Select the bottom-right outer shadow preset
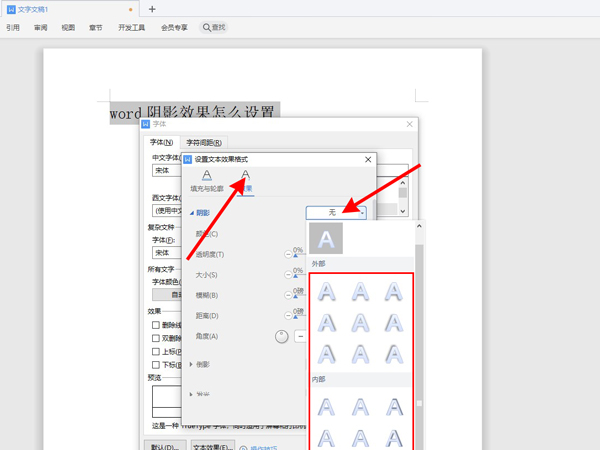The width and height of the screenshot is (600, 450). pyautogui.click(x=394, y=353)
